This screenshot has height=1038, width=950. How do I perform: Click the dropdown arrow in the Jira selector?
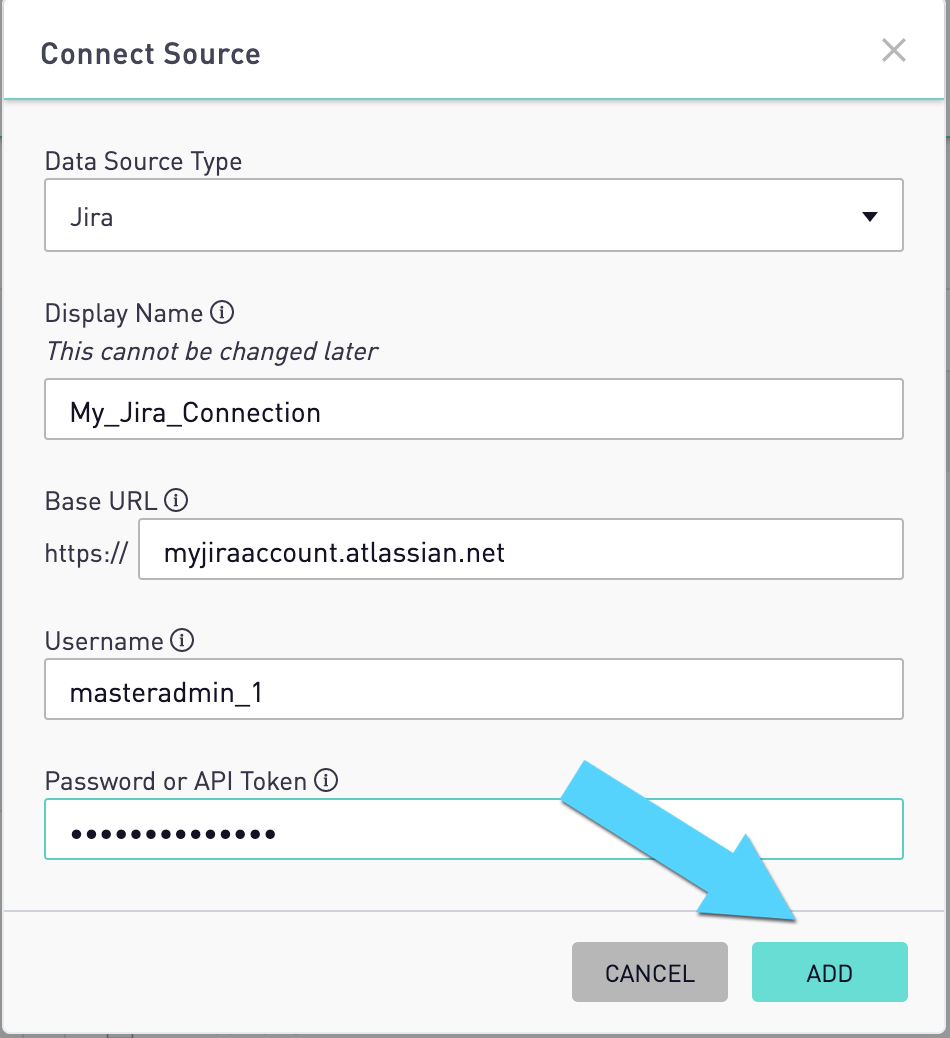click(x=870, y=216)
